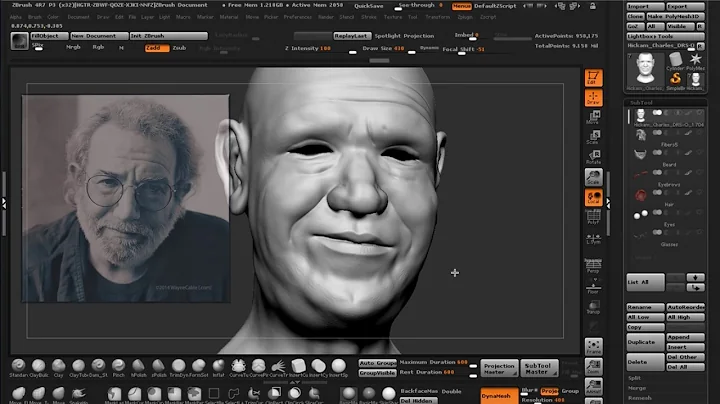Click the Frame icon in right shelf

[x=593, y=347]
